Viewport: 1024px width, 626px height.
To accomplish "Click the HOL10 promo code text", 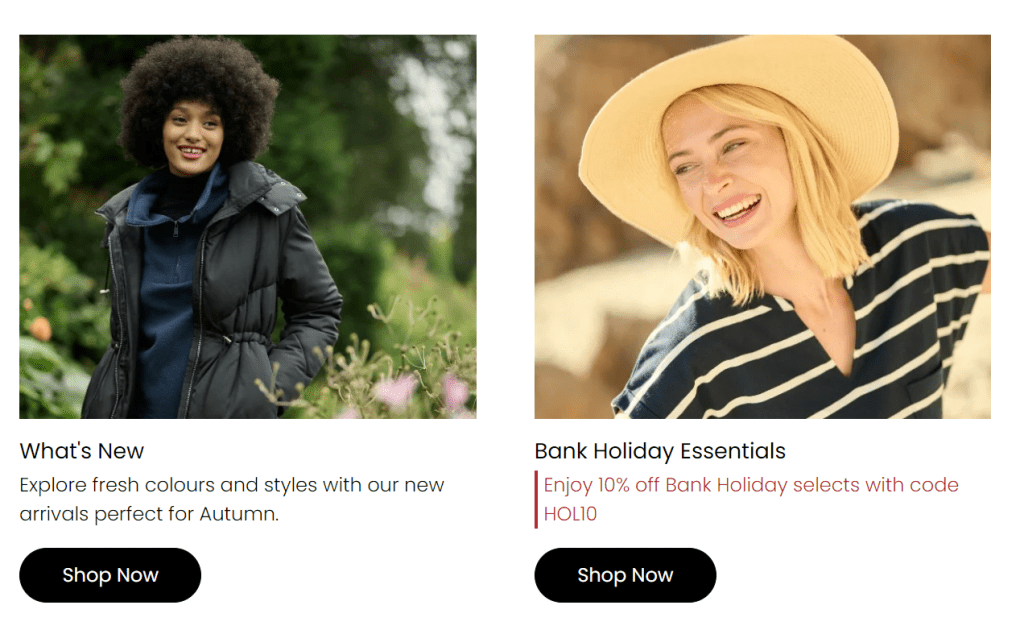I will coord(570,515).
